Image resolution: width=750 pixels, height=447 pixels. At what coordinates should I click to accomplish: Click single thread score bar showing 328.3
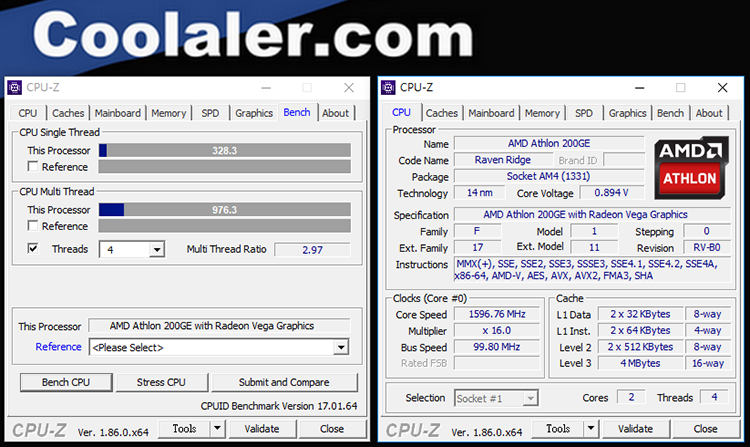pos(224,151)
